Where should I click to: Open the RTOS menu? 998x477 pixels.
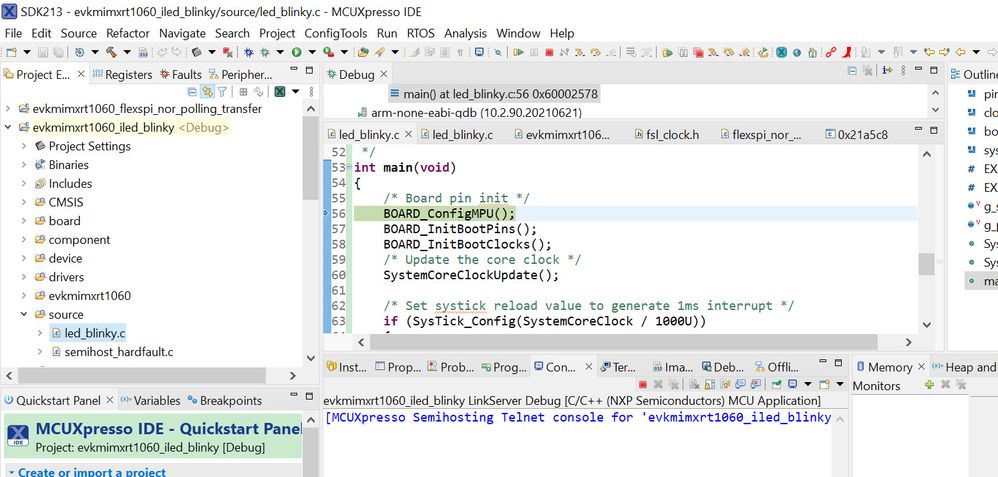pyautogui.click(x=421, y=33)
